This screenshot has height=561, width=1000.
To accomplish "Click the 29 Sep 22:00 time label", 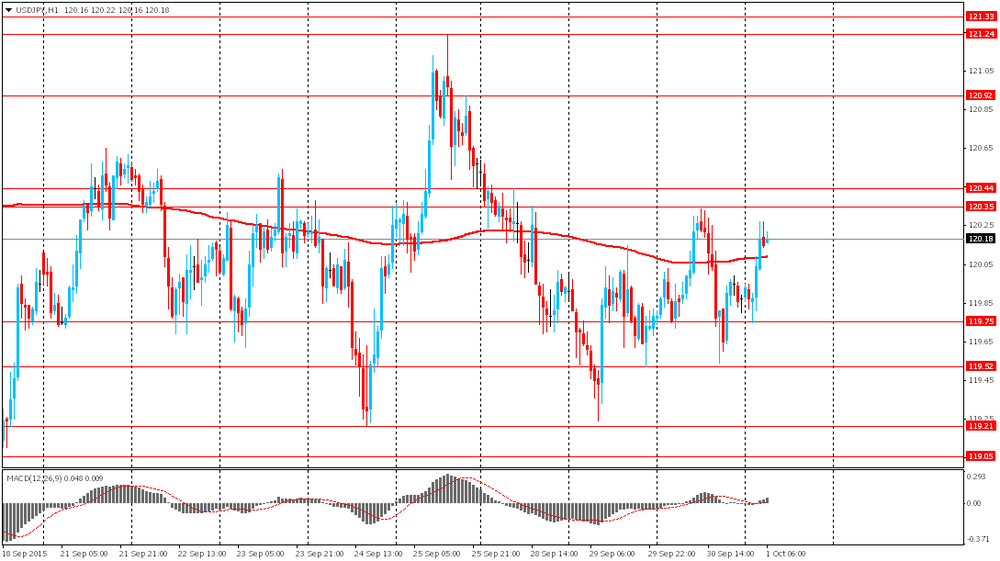I will coord(672,553).
